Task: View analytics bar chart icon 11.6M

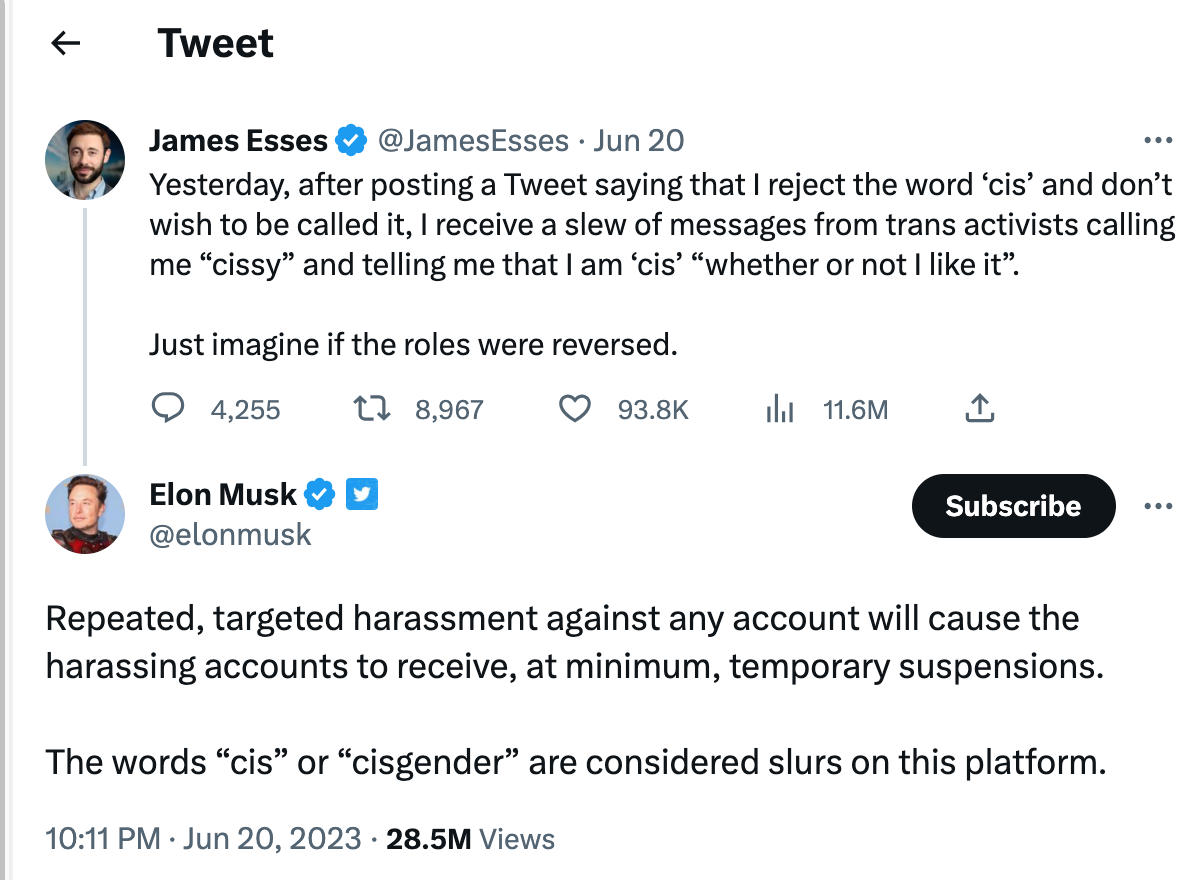Action: pos(779,409)
